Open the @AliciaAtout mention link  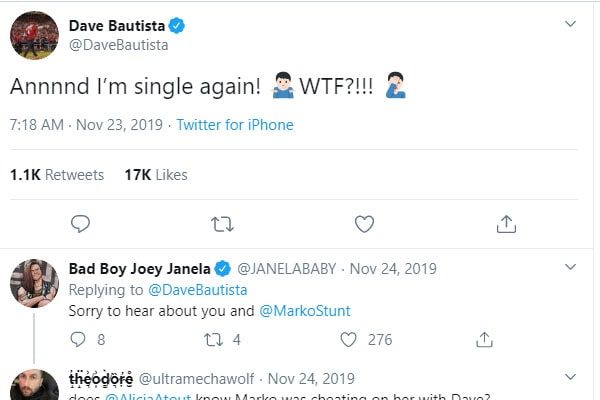(148, 397)
